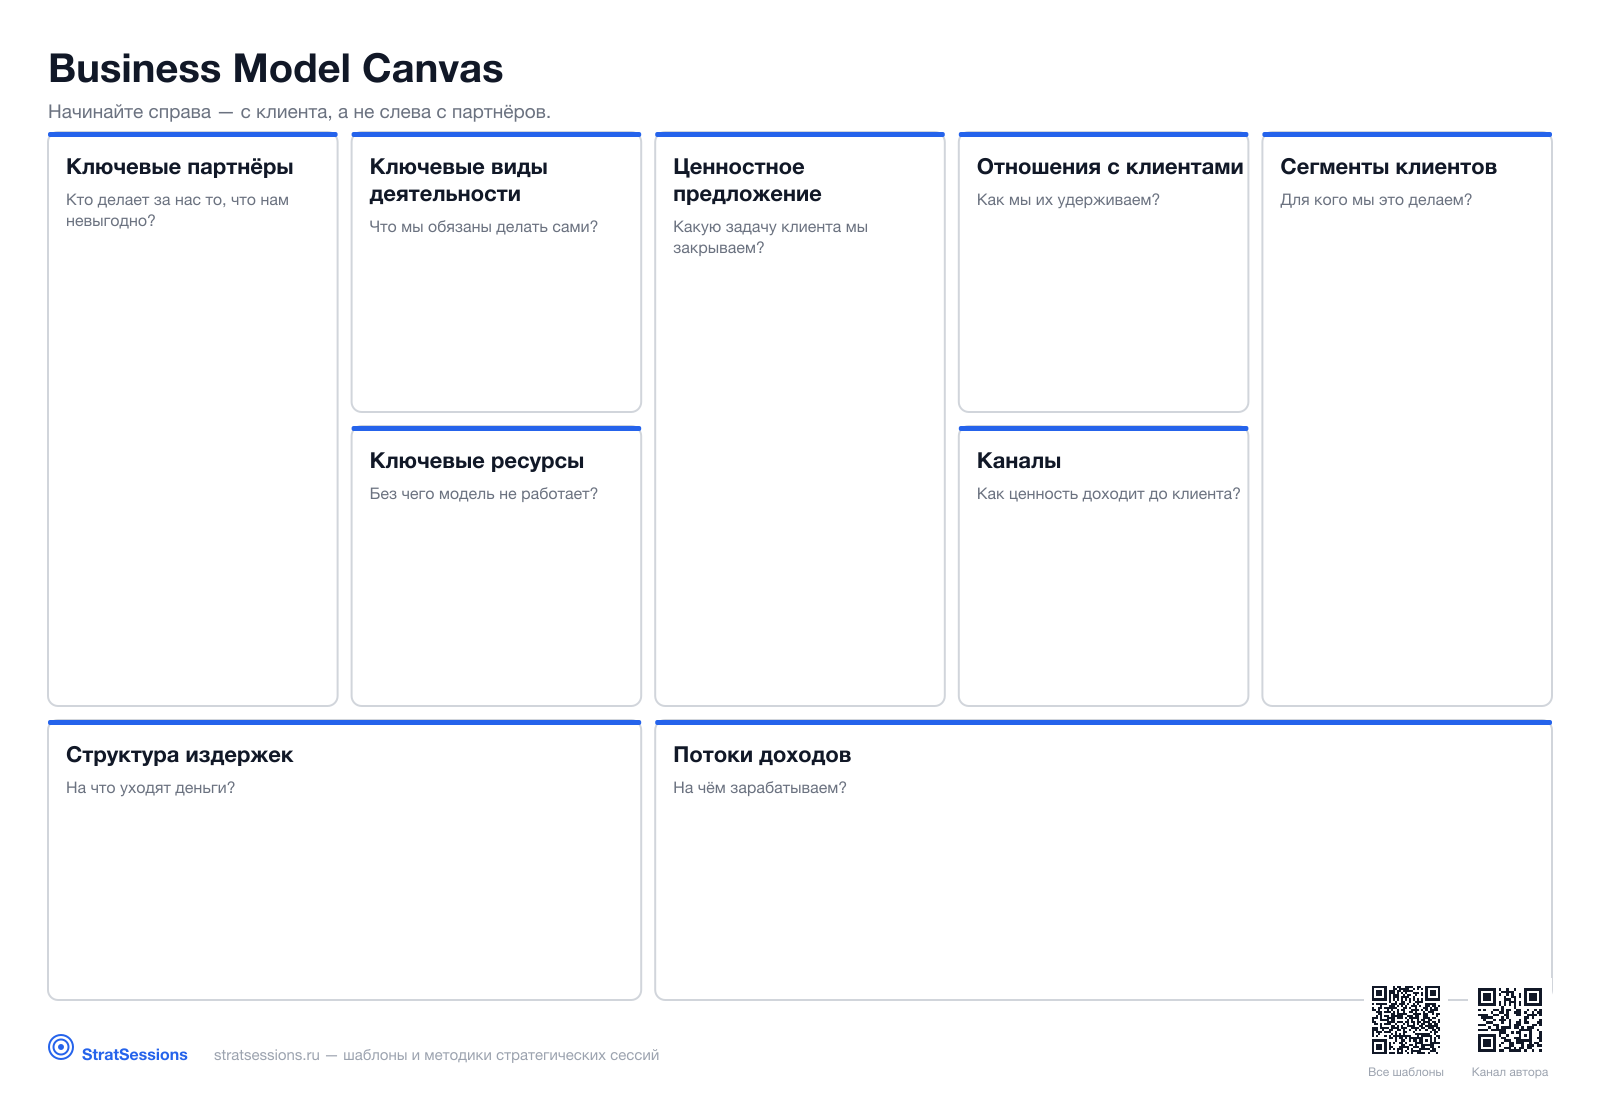Click 'Как ценность доходит до клиента?' prompt
Viewport: 1600px width, 1100px height.
click(x=1108, y=494)
